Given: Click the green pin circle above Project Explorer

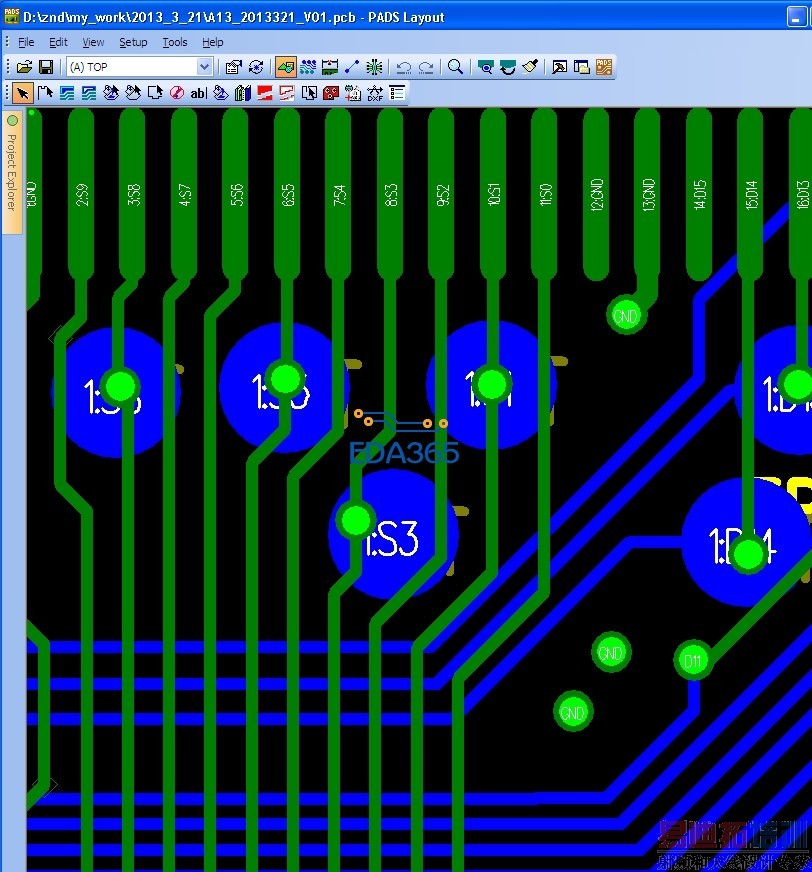Looking at the screenshot, I should 12,120.
